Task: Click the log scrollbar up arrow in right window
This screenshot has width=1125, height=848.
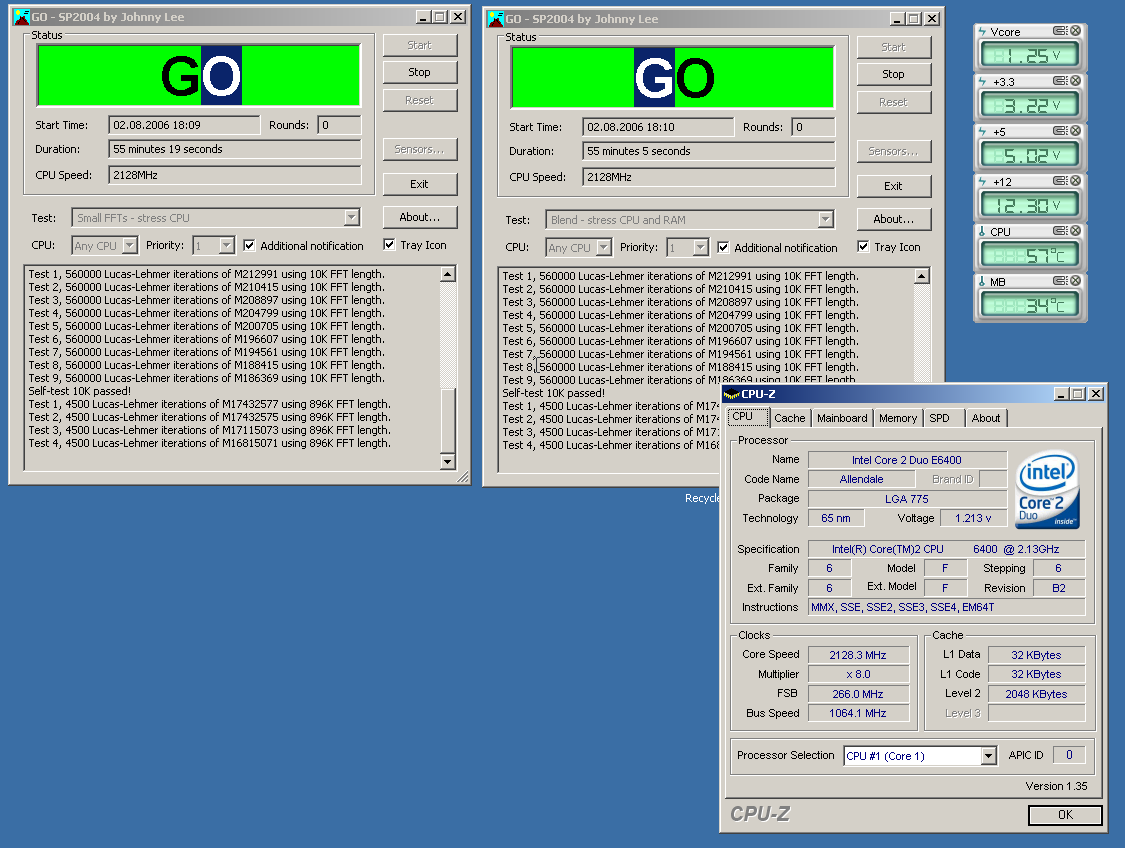Action: 922,276
